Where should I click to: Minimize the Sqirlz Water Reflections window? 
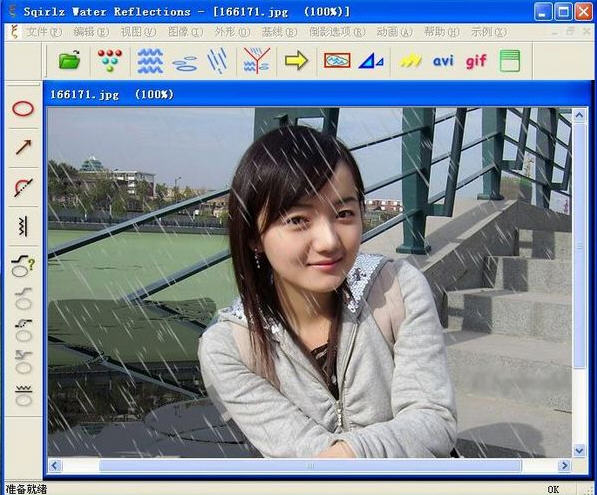click(x=543, y=12)
